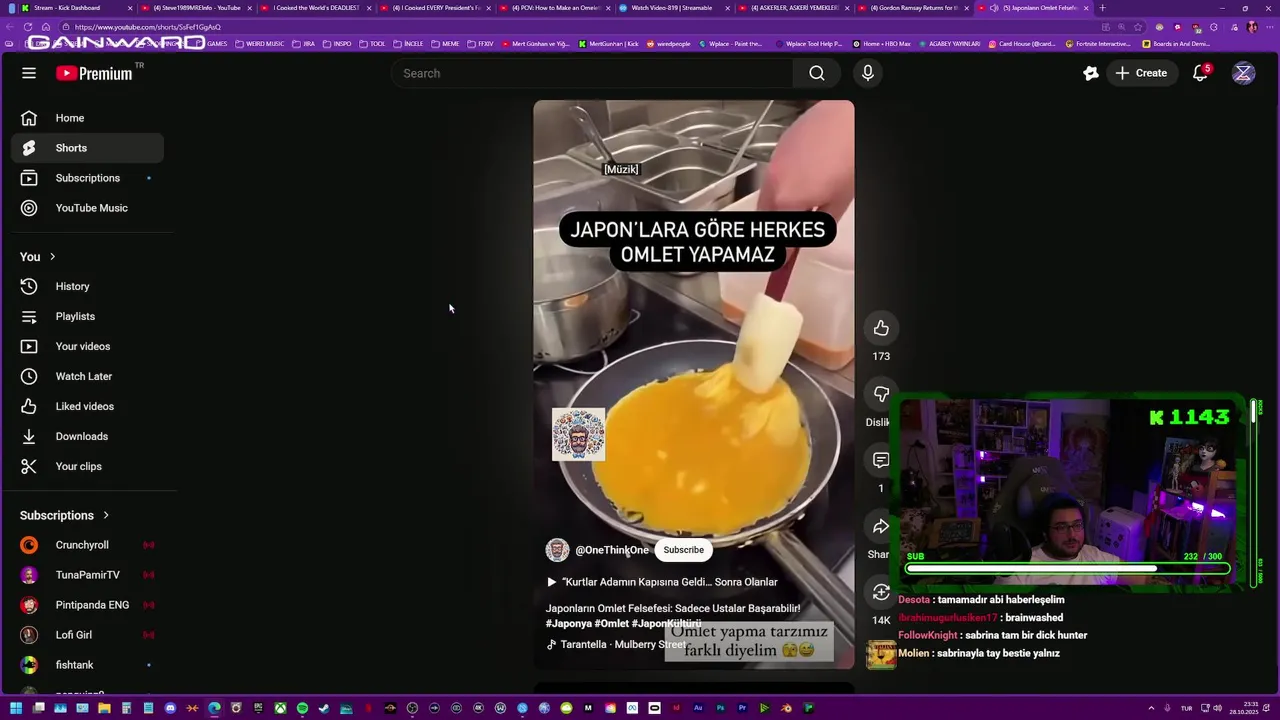Open the YouTube hamburger guide menu
1280x720 pixels.
(x=29, y=73)
